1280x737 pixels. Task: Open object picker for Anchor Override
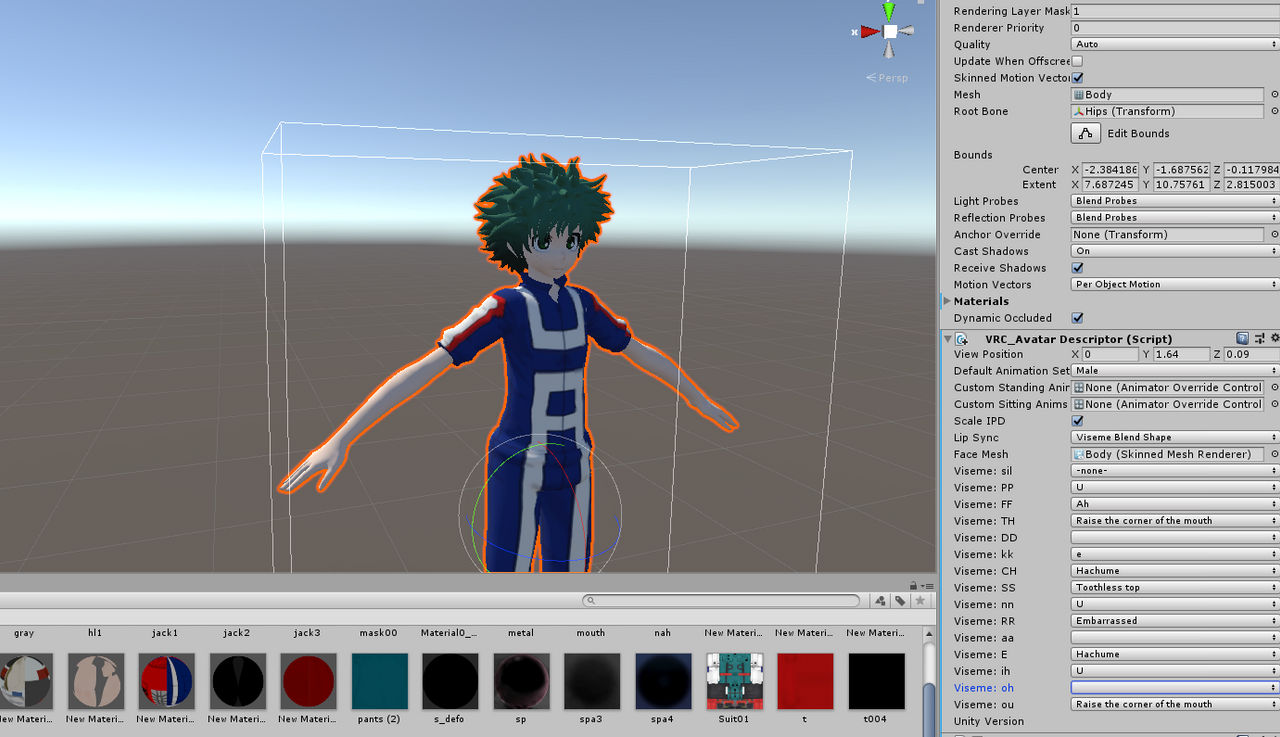pyautogui.click(x=1274, y=235)
